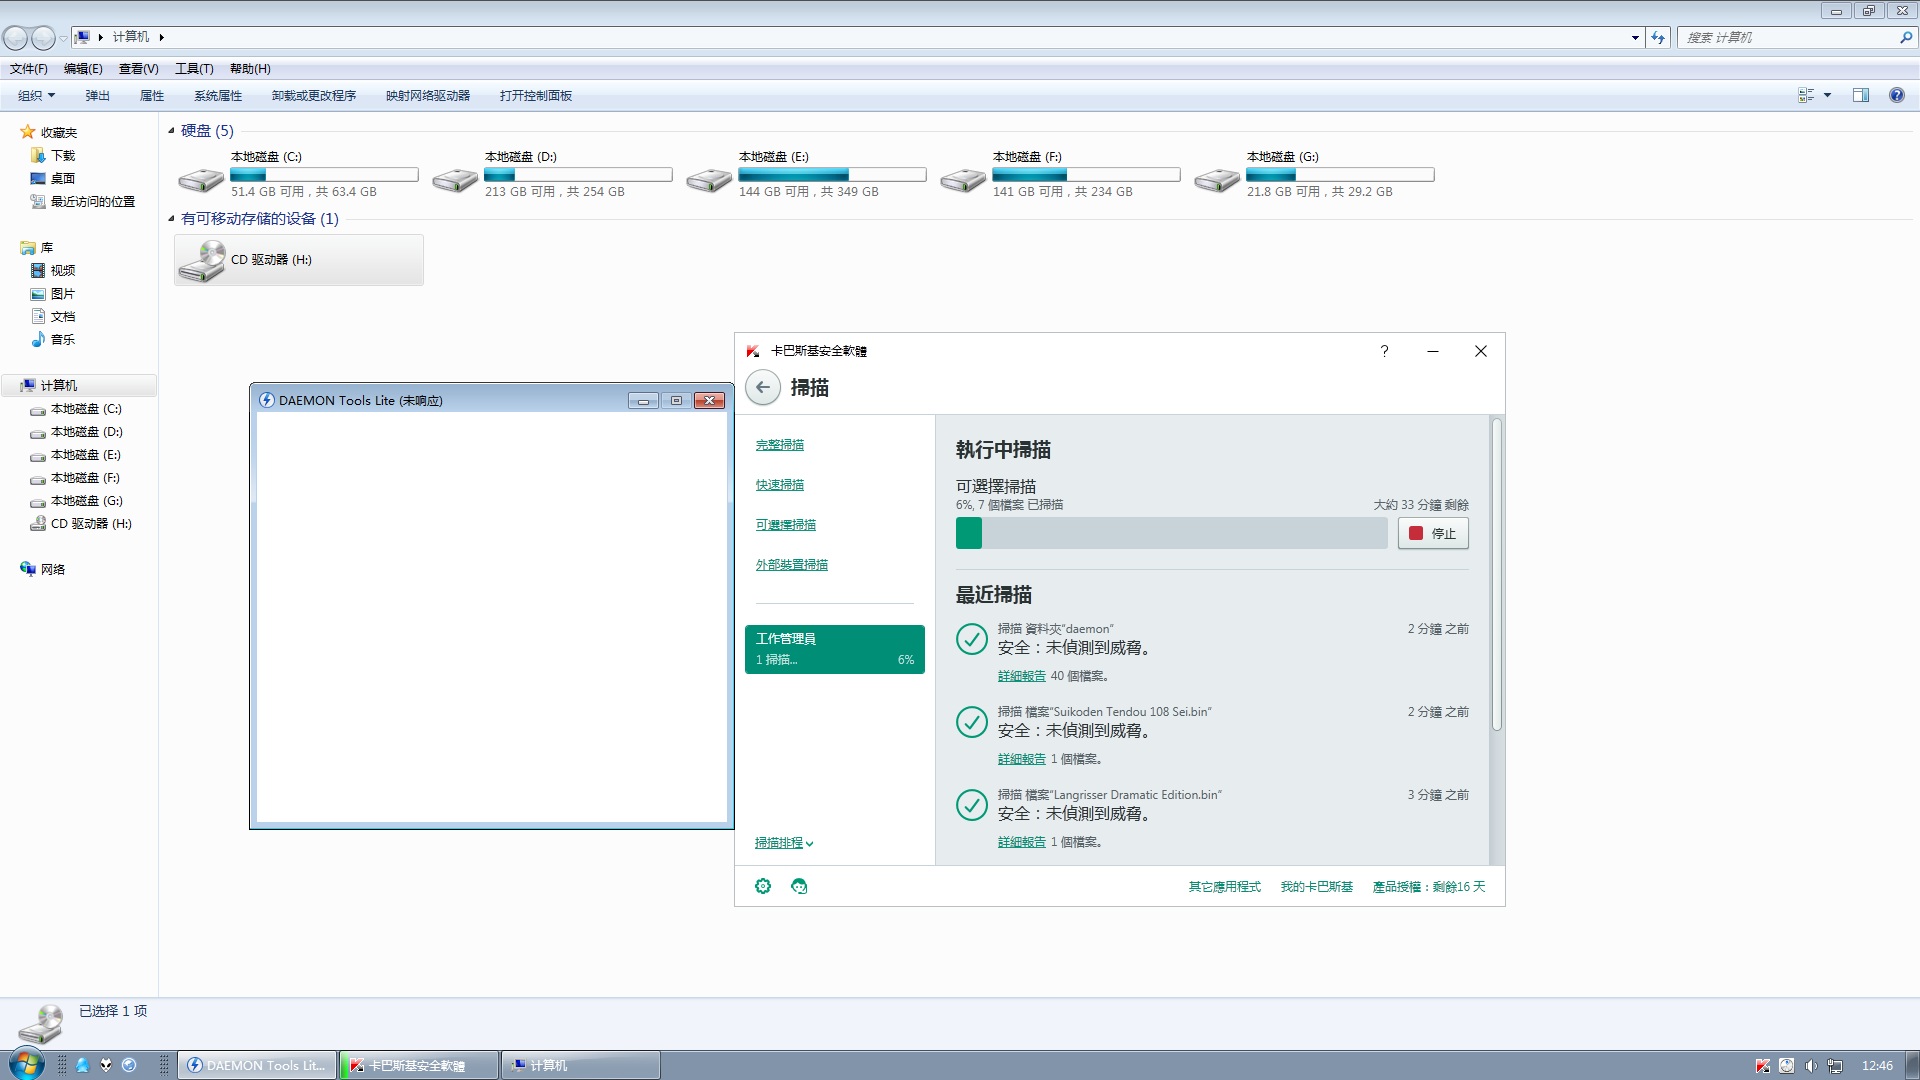Open the quick scan link in Kaspersky
Image resolution: width=1920 pixels, height=1080 pixels.
coord(780,485)
